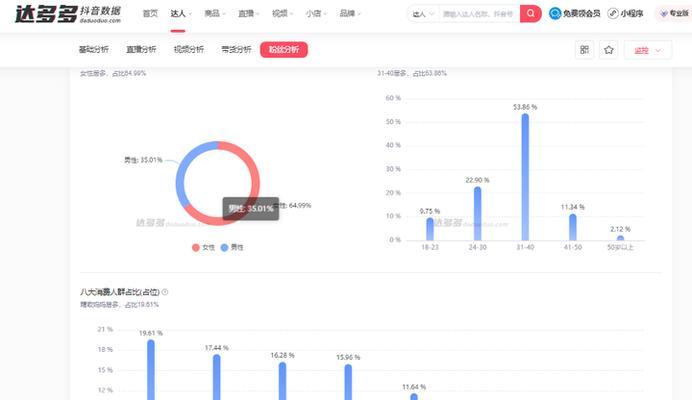Click the 专业版 button

673,14
